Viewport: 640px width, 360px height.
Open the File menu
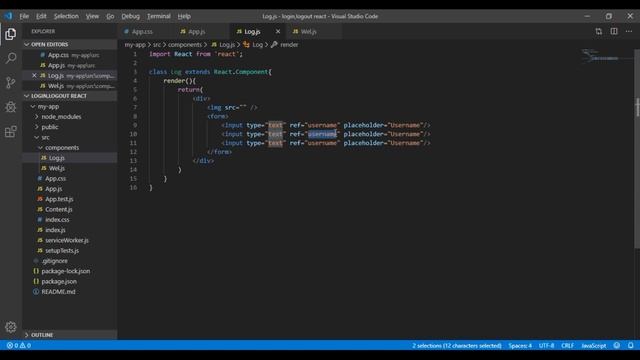(x=24, y=16)
